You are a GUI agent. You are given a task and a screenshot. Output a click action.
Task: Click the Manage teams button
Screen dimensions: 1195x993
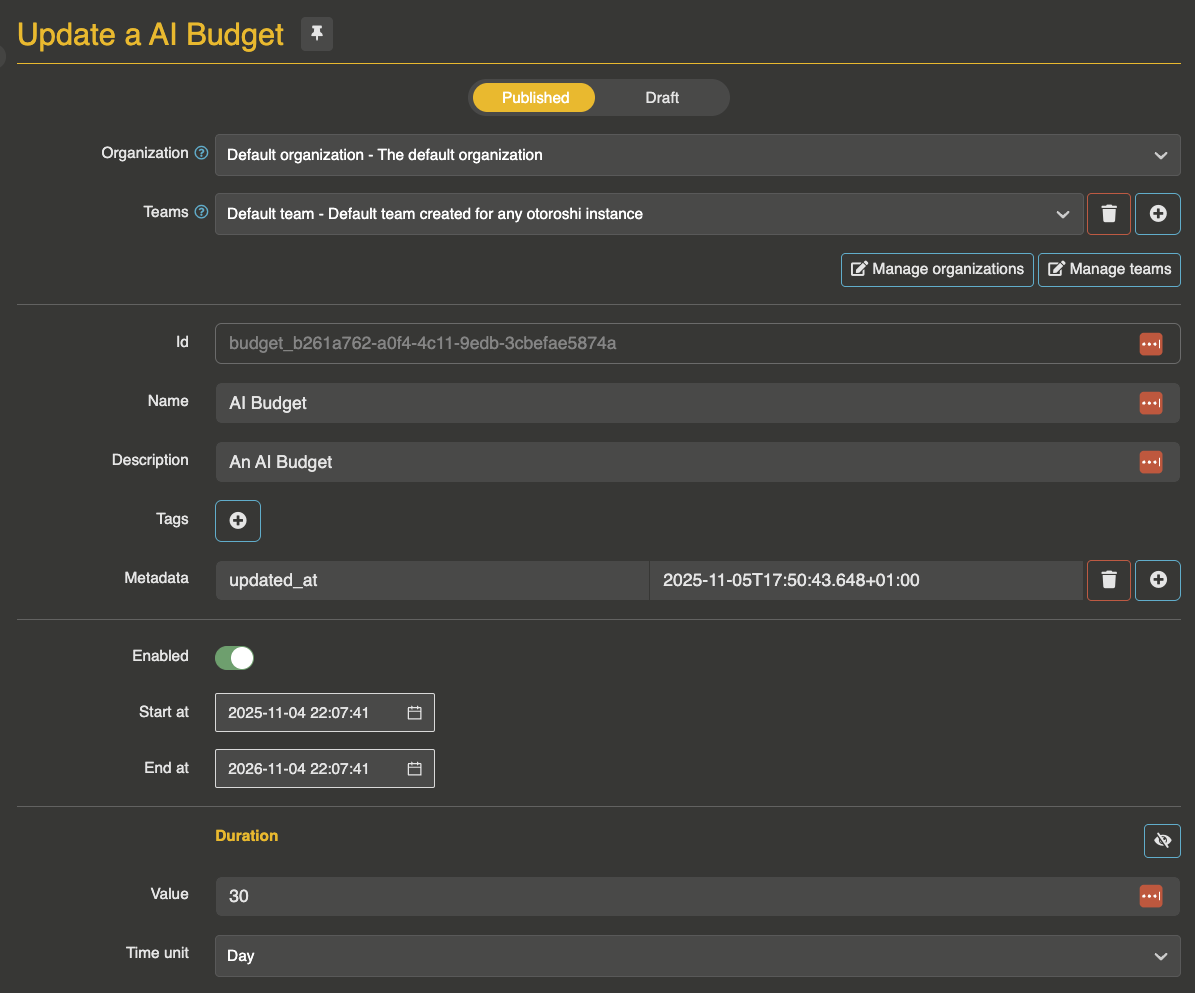(1109, 269)
